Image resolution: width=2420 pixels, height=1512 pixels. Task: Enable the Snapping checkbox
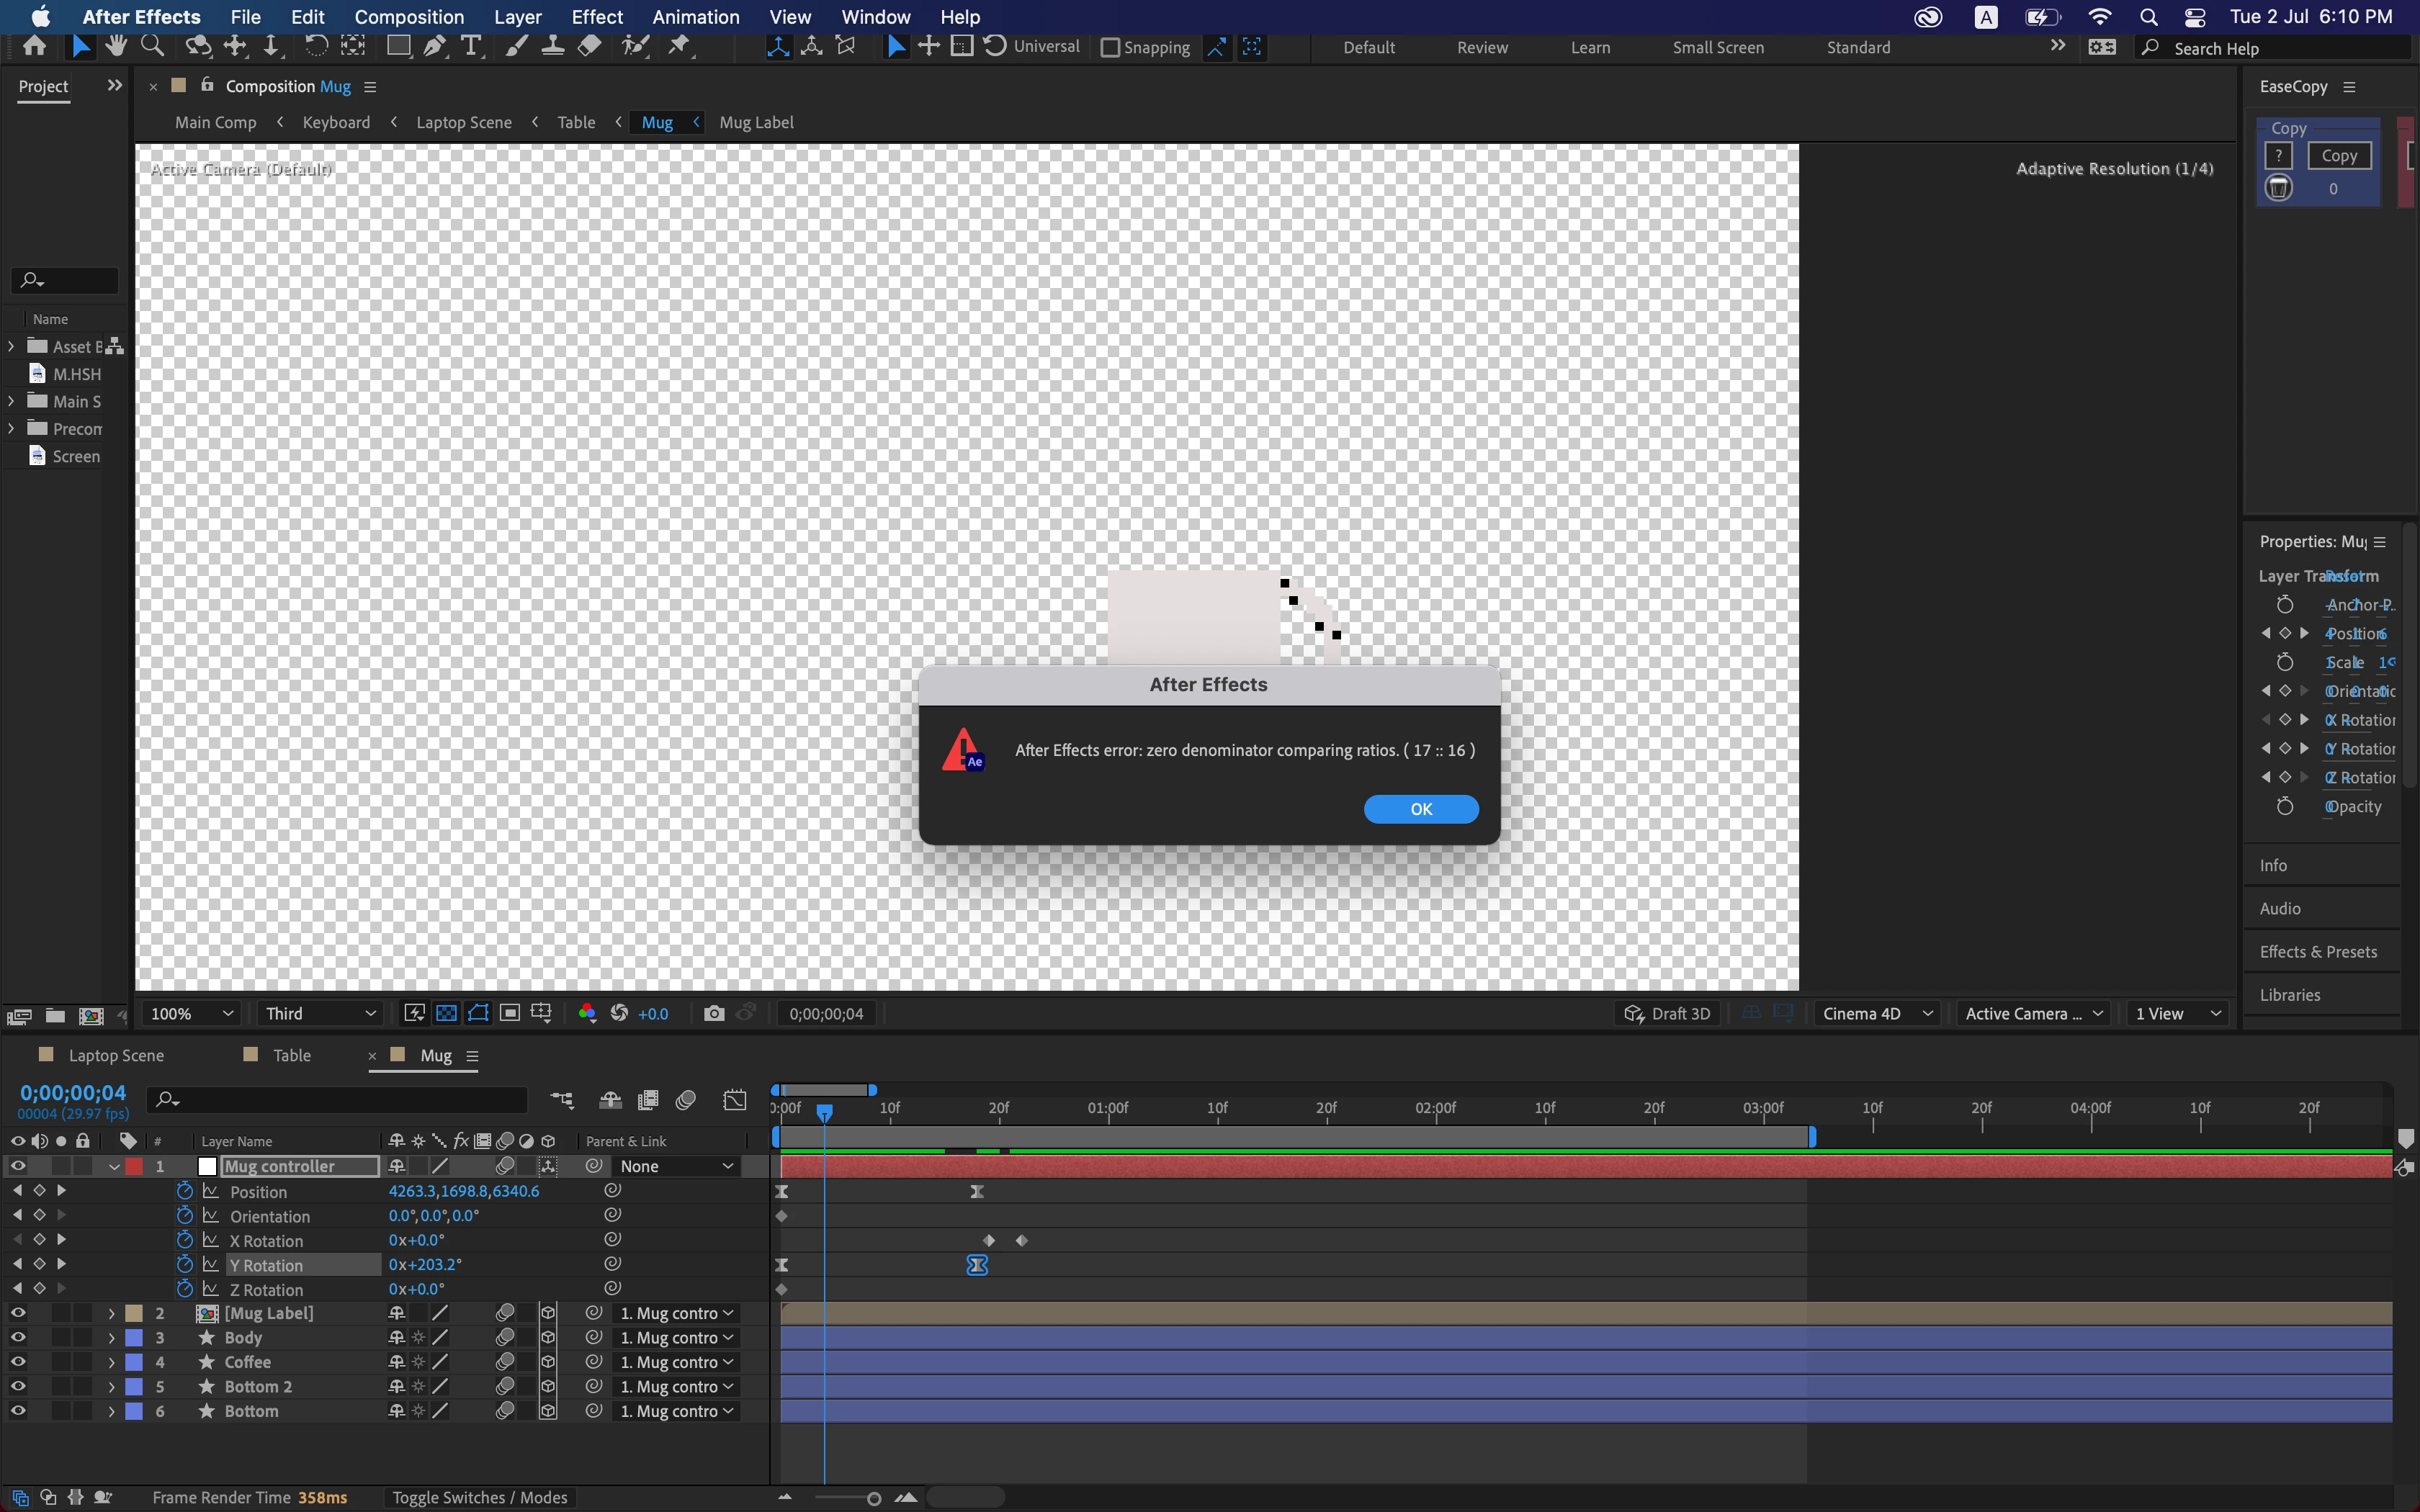[1110, 48]
